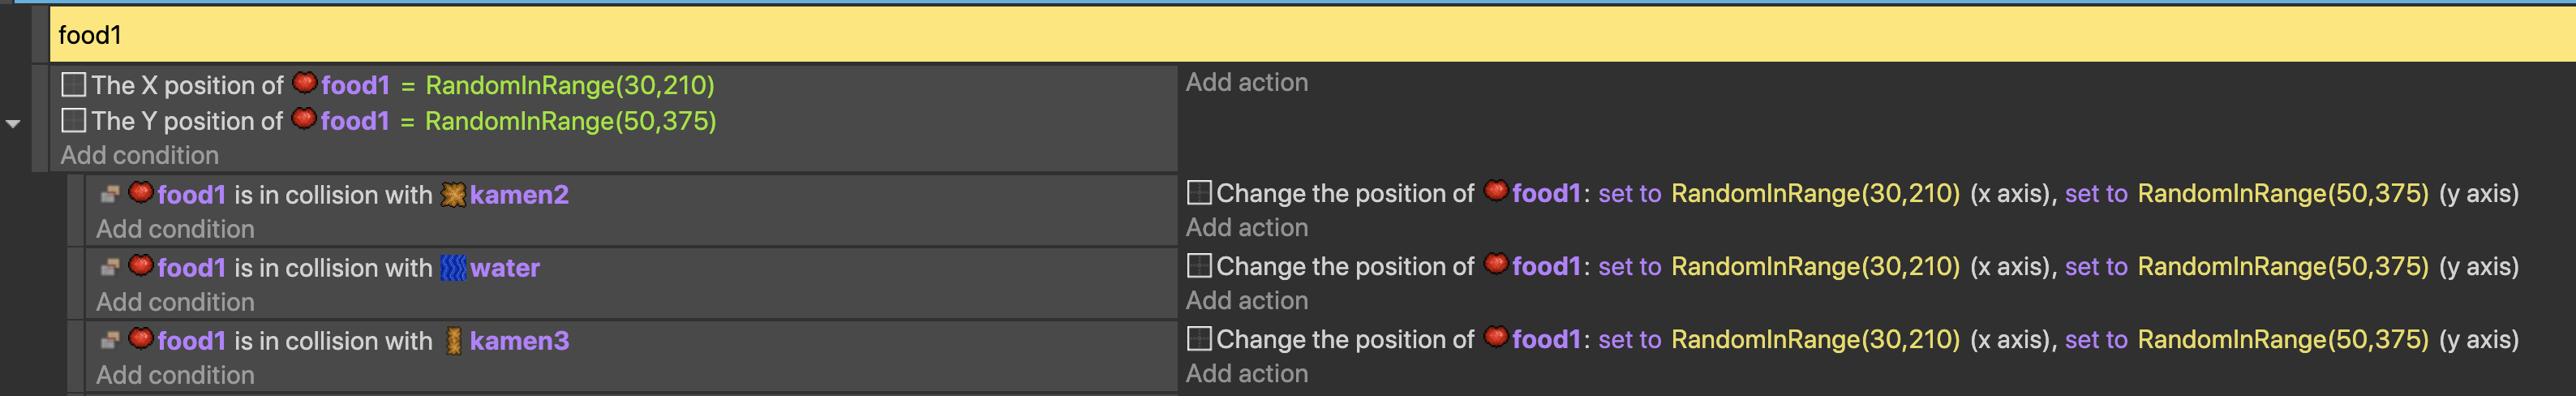Add an action to the water collision event
Image resolution: width=2576 pixels, height=396 pixels.
(x=1246, y=300)
